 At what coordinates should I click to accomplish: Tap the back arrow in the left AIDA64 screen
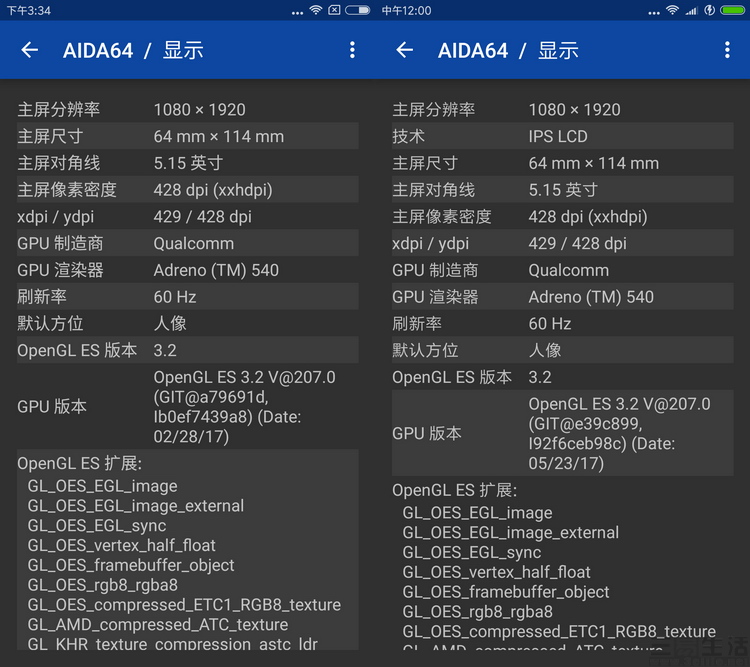click(x=30, y=50)
